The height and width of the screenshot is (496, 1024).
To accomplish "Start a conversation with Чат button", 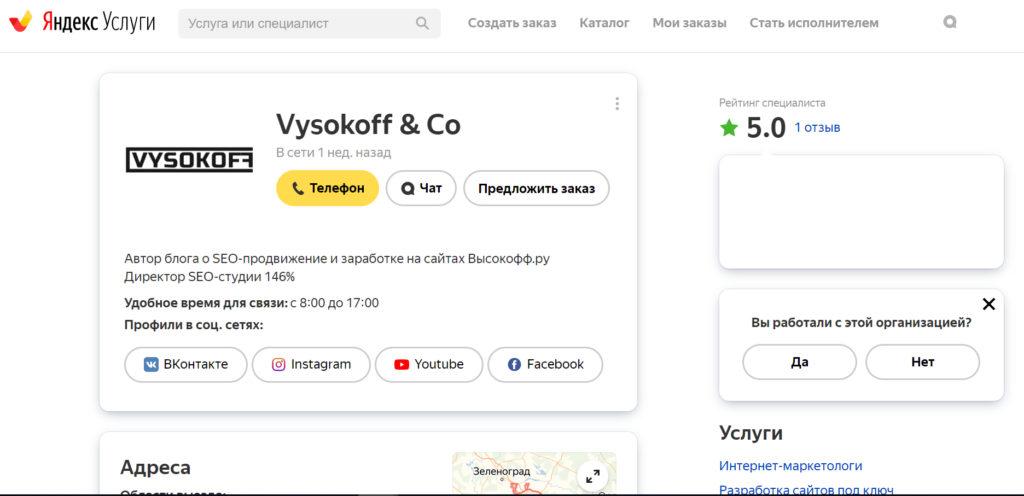I will (x=421, y=188).
